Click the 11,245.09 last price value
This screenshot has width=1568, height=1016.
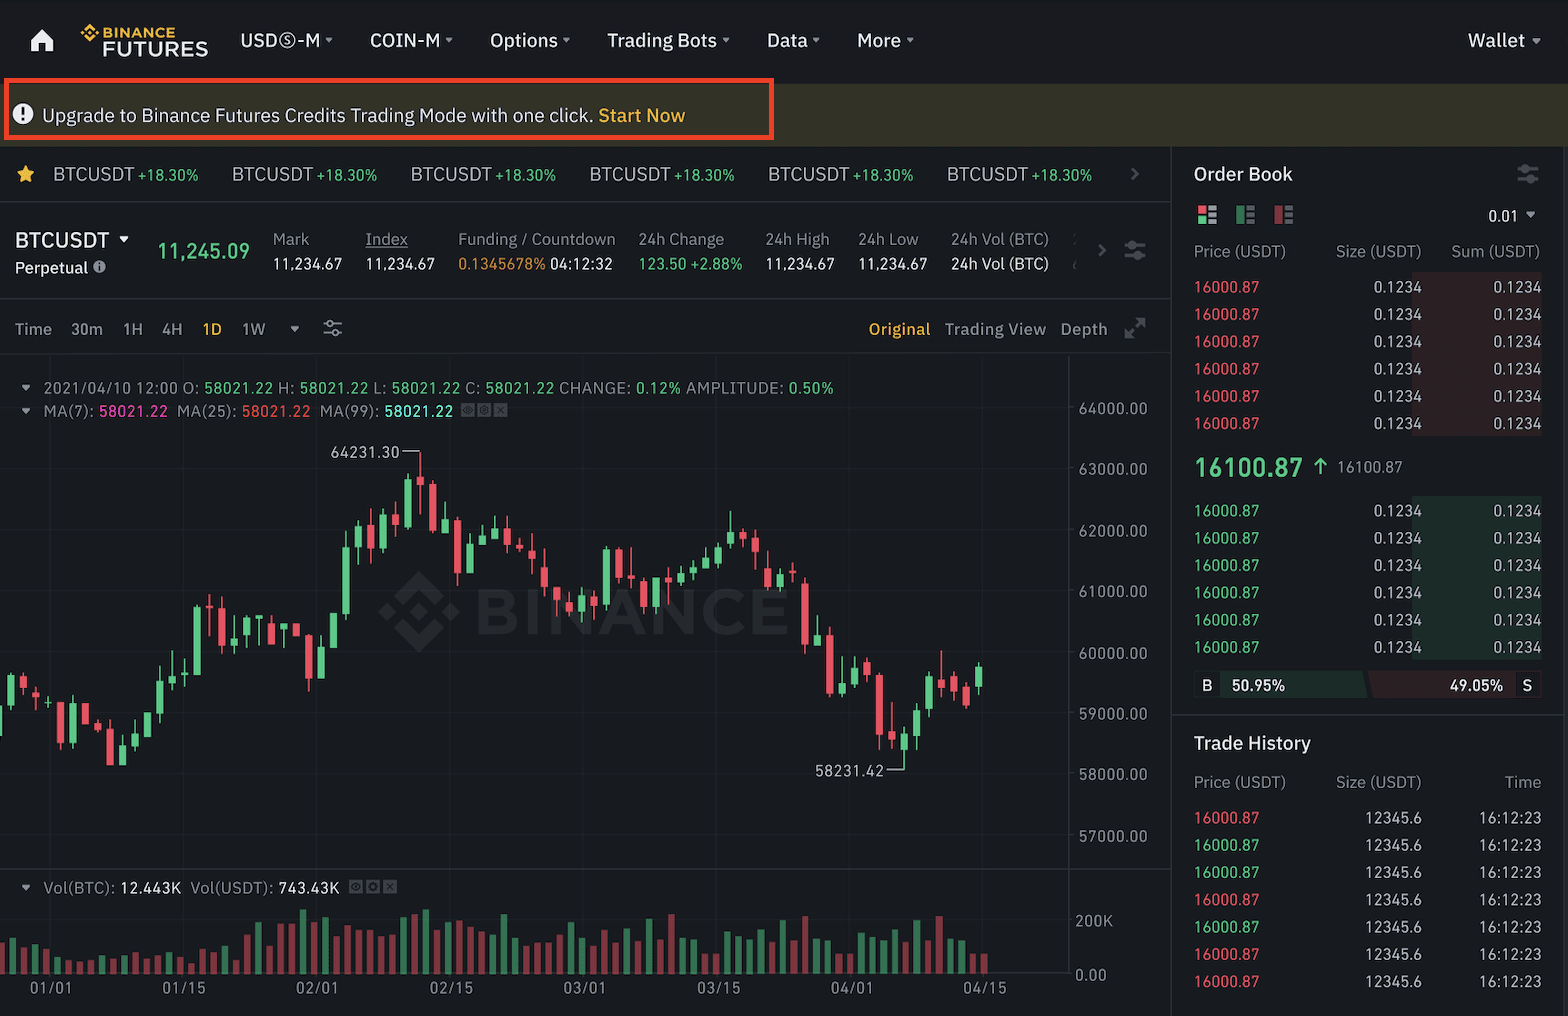point(203,251)
